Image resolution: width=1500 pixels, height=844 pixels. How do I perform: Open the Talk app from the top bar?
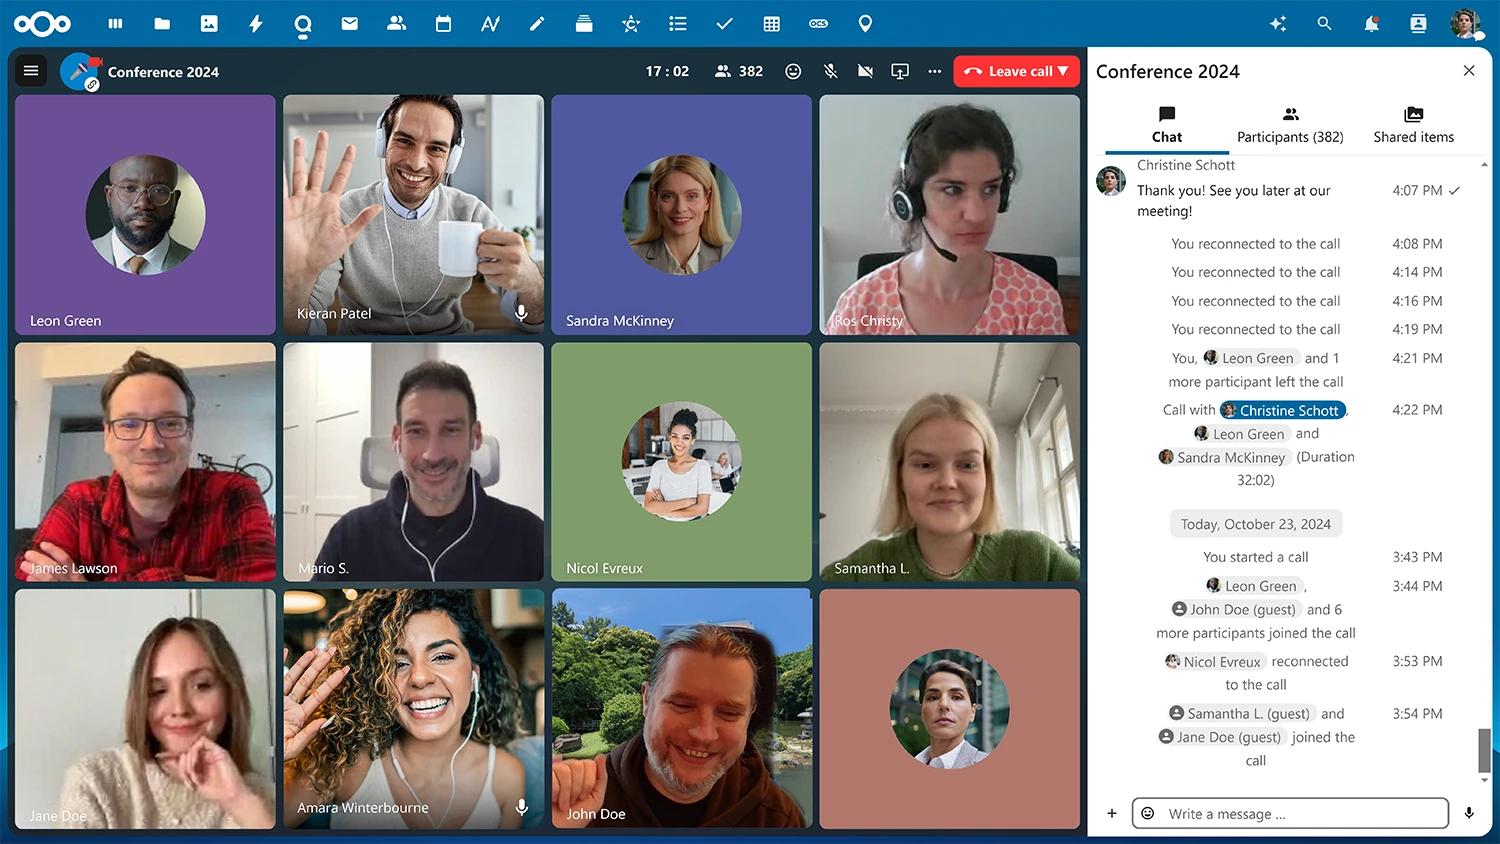pyautogui.click(x=302, y=23)
